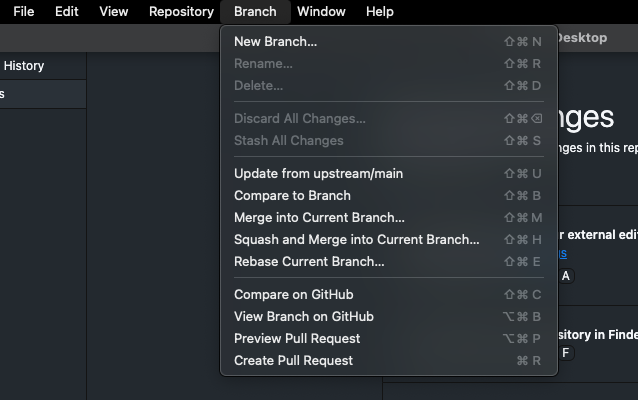
Task: Click the Stash All Changes entry
Action: click(x=288, y=140)
